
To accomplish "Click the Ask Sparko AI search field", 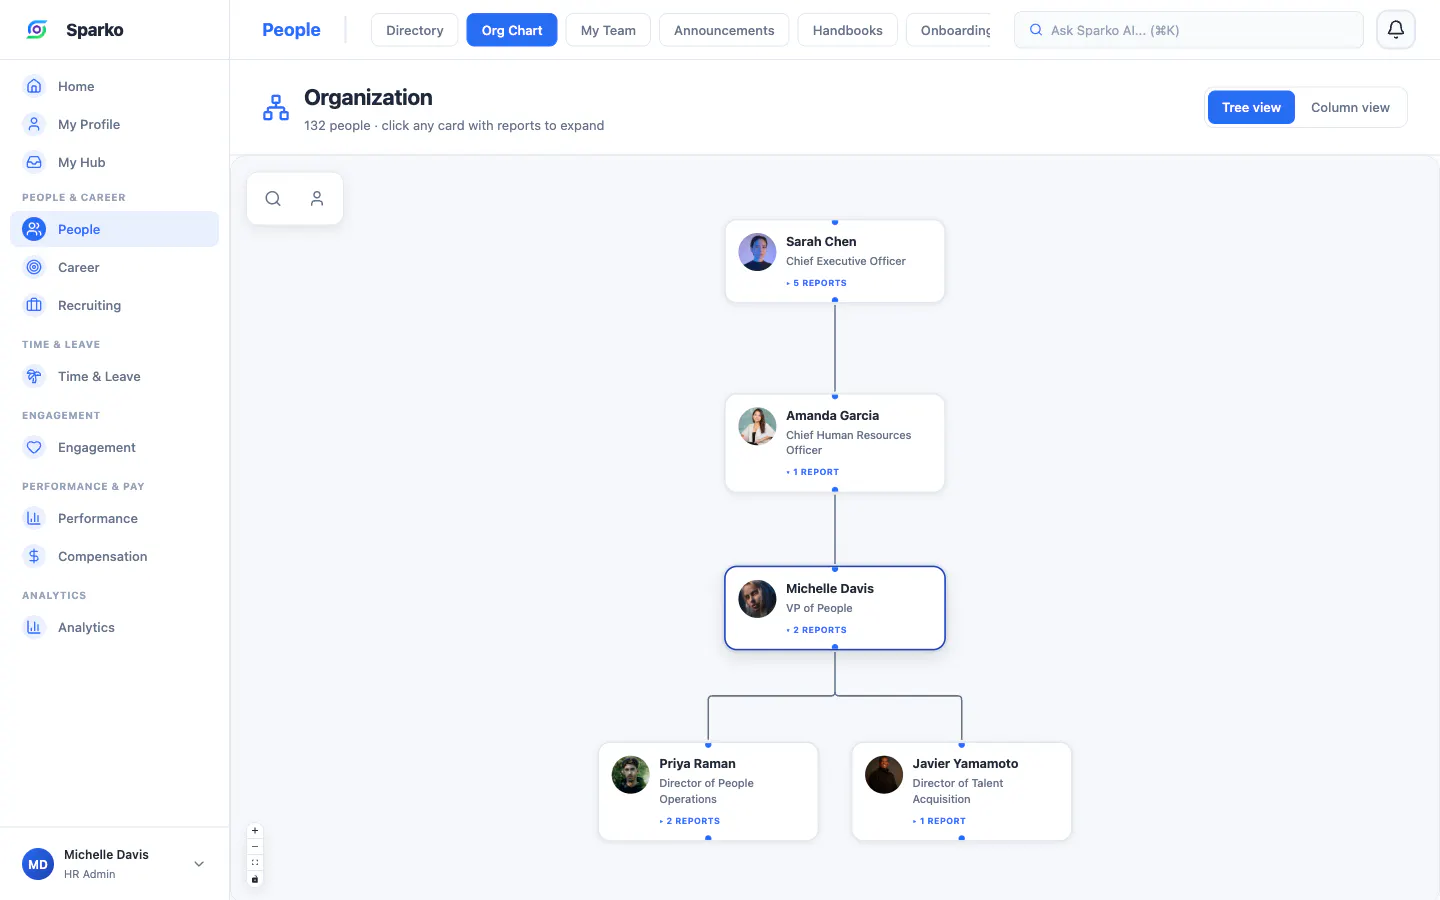I will point(1189,30).
